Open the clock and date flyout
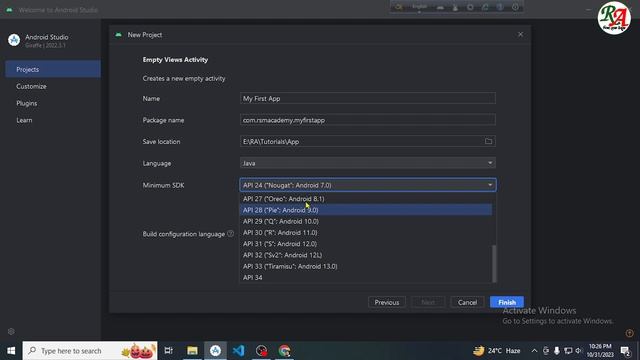 point(600,351)
